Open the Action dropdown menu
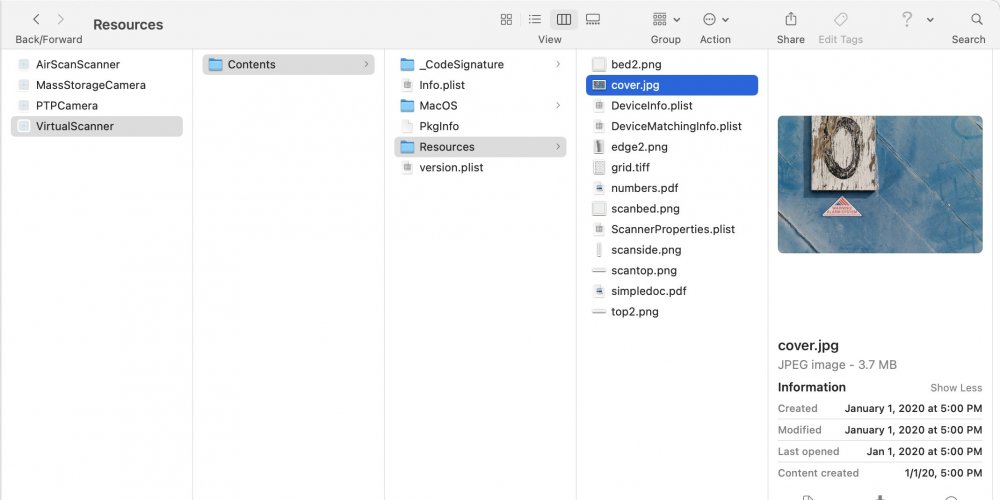The height and width of the screenshot is (500, 1000). coord(715,19)
